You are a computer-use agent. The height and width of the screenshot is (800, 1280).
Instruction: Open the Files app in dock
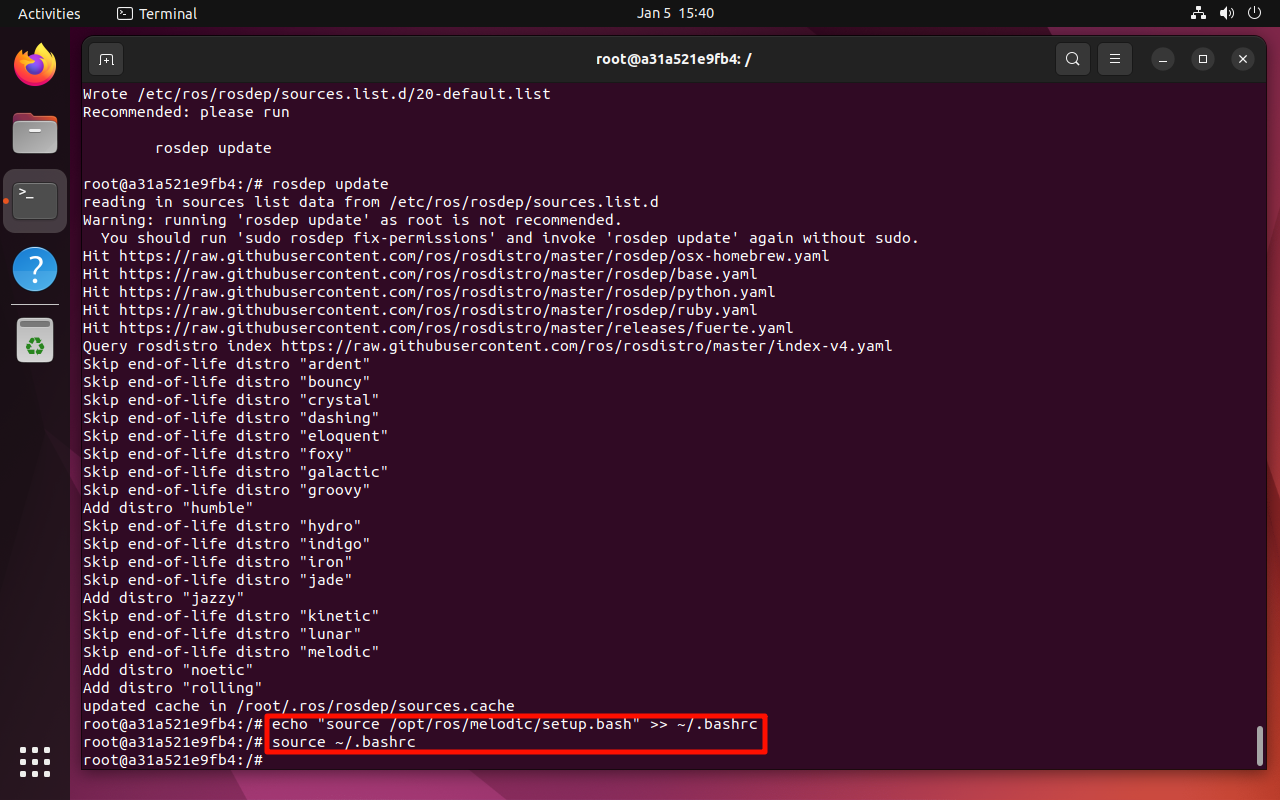point(35,133)
